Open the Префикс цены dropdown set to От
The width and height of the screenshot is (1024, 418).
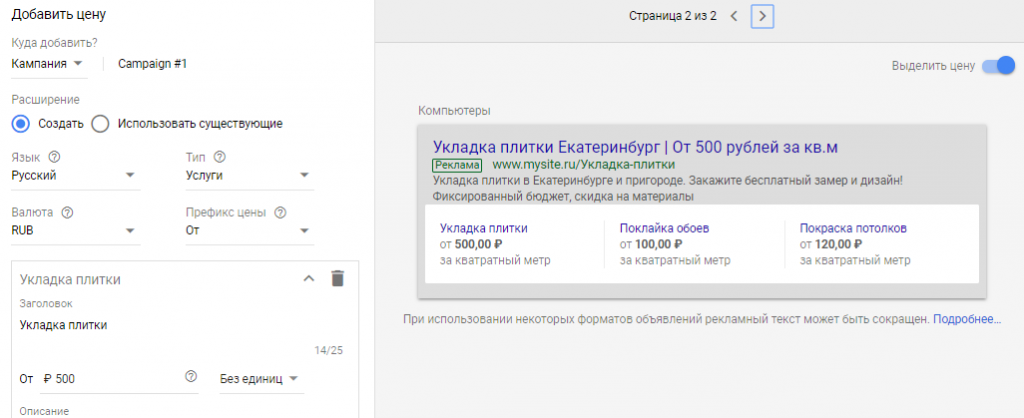click(249, 231)
